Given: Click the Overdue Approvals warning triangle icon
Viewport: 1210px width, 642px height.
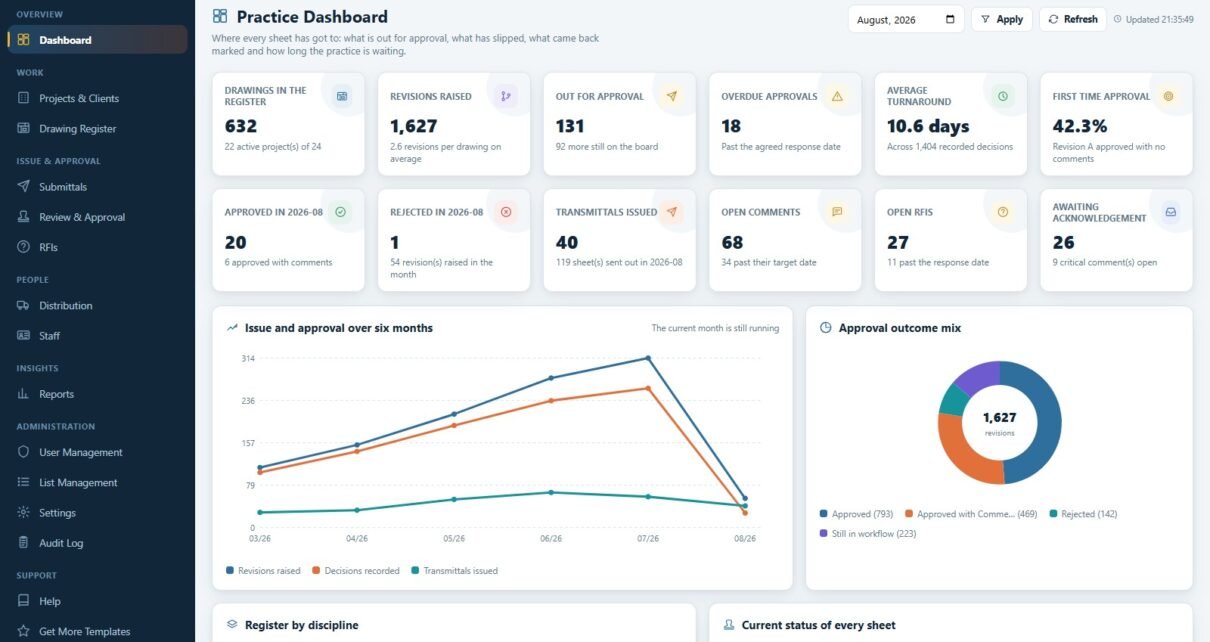Looking at the screenshot, I should coord(837,96).
